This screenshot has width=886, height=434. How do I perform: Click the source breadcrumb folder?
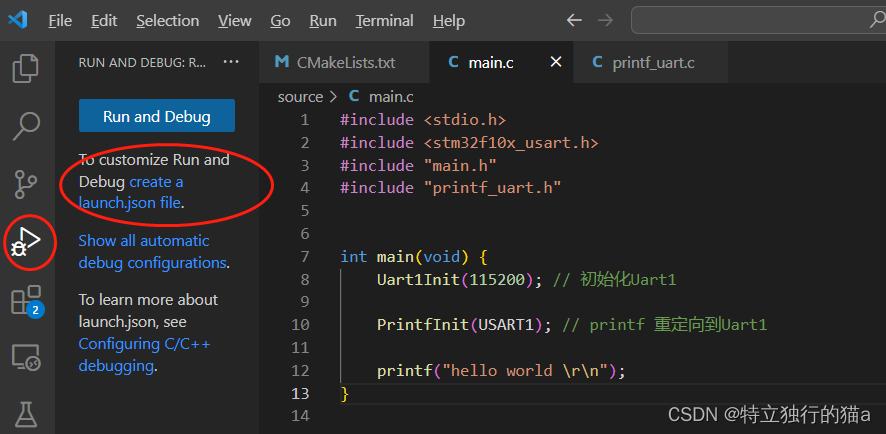[x=300, y=97]
